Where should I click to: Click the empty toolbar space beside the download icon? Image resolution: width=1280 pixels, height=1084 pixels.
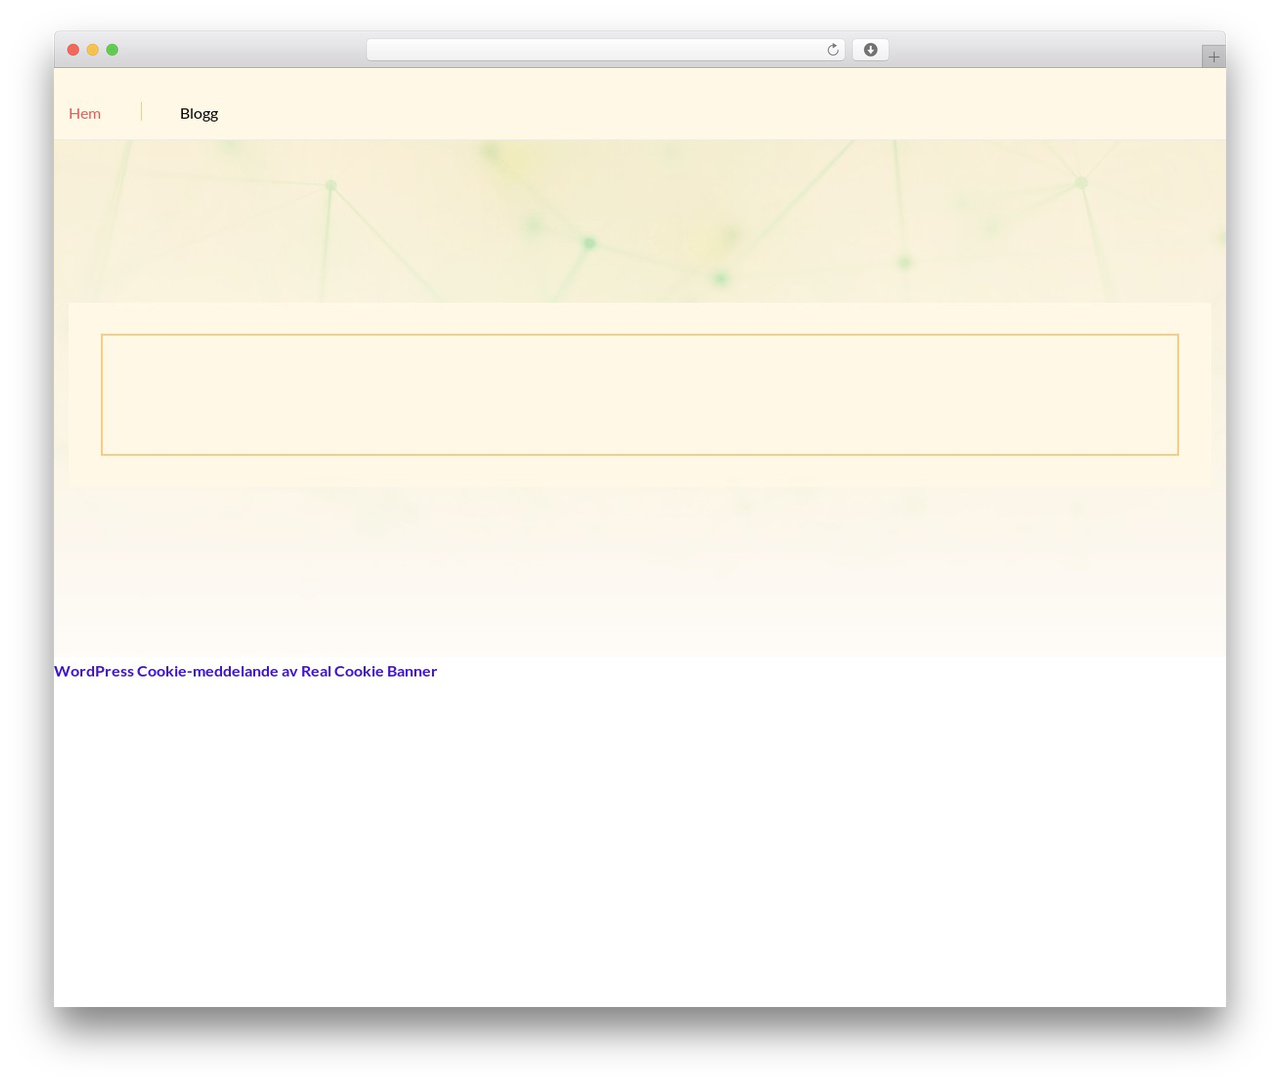point(1040,50)
